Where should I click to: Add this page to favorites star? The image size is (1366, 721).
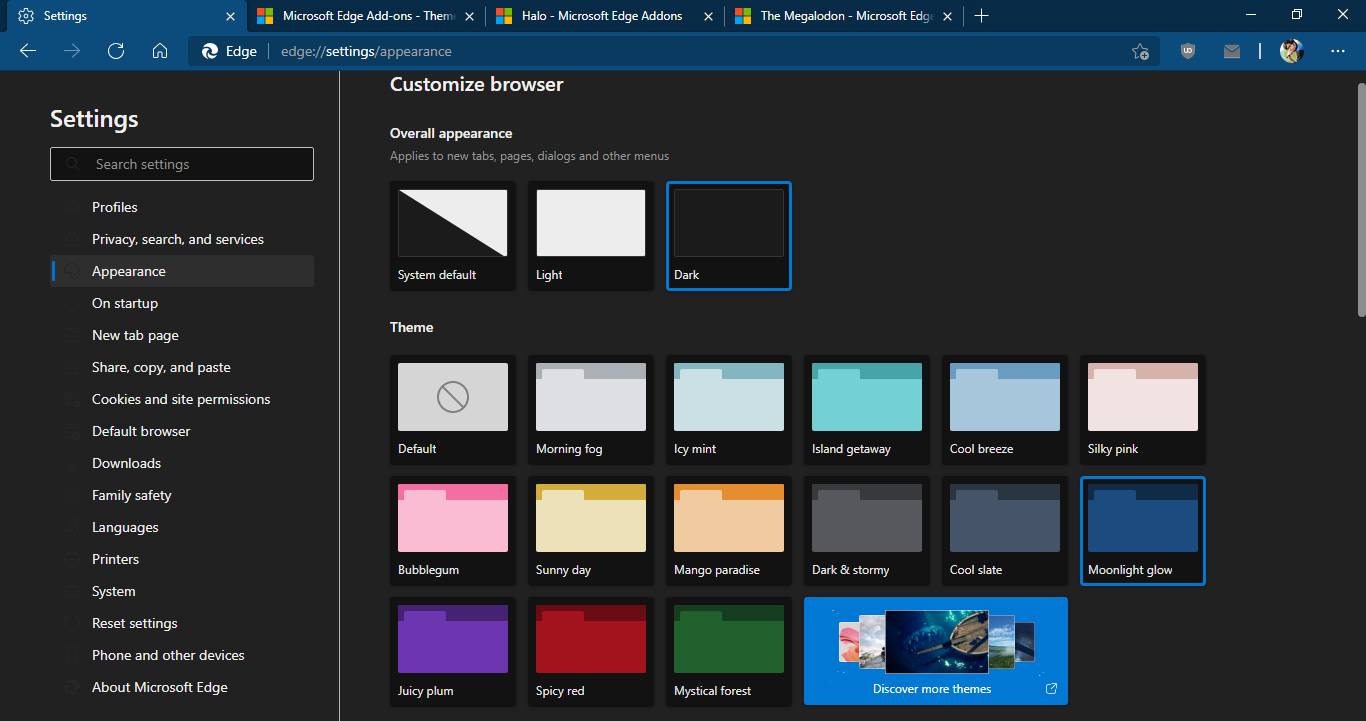click(1140, 52)
